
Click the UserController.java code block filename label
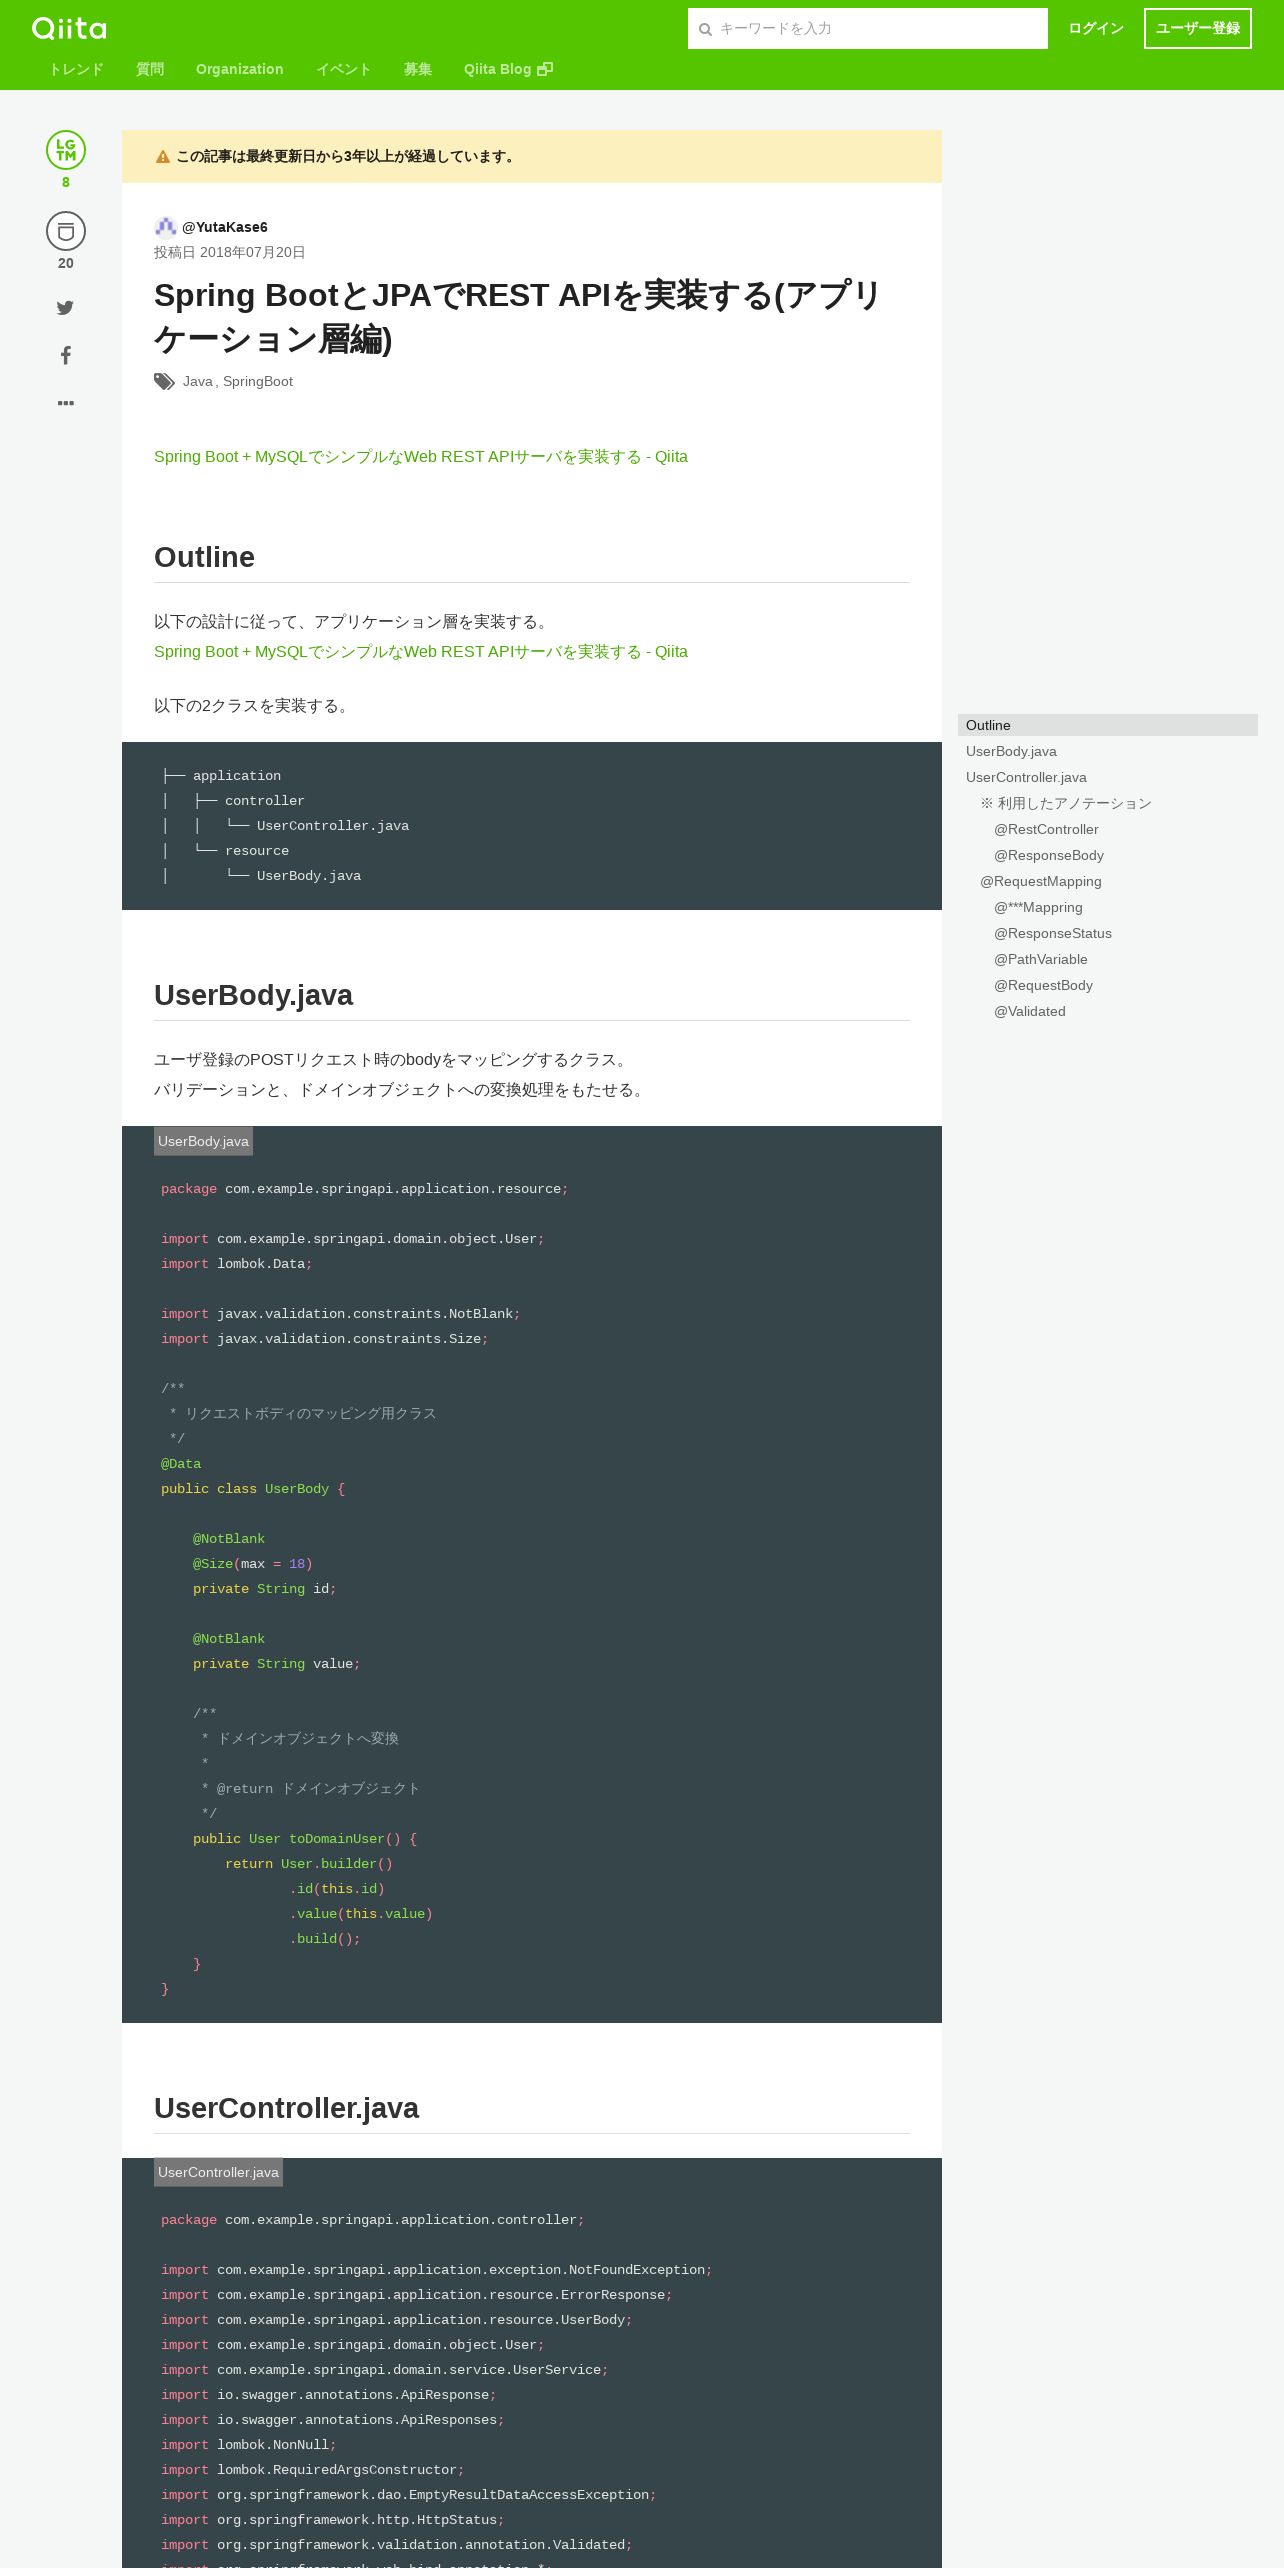pos(218,2172)
